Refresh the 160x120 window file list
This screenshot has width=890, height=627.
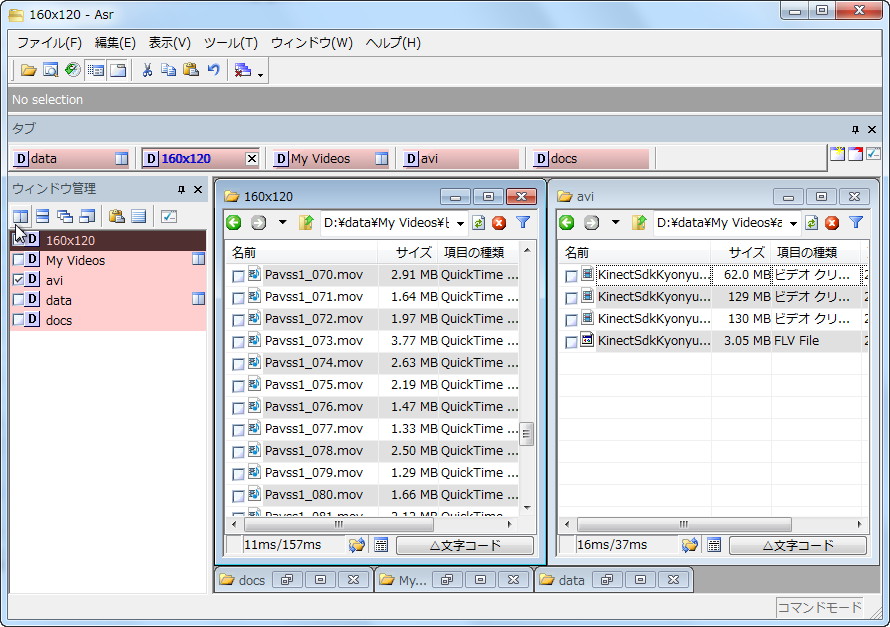point(478,223)
